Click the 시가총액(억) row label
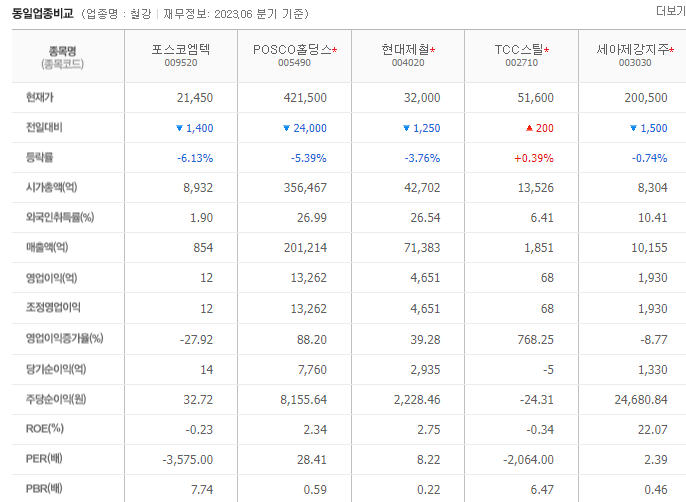 pyautogui.click(x=52, y=187)
